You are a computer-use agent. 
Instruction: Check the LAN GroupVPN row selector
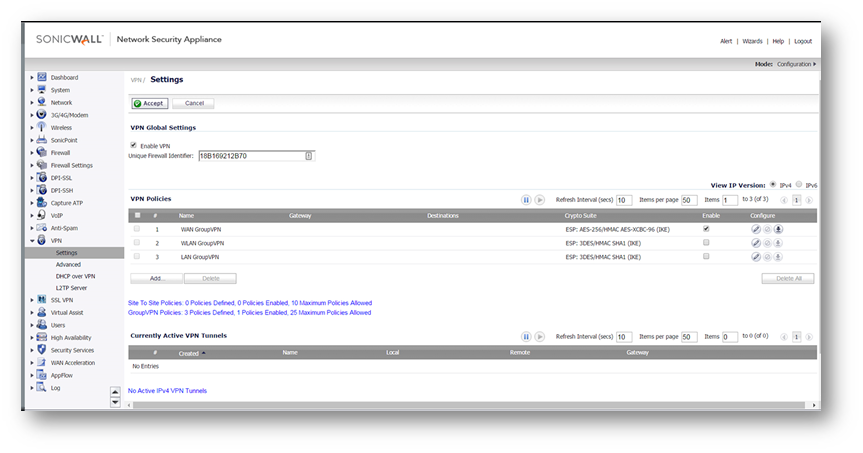[137, 256]
